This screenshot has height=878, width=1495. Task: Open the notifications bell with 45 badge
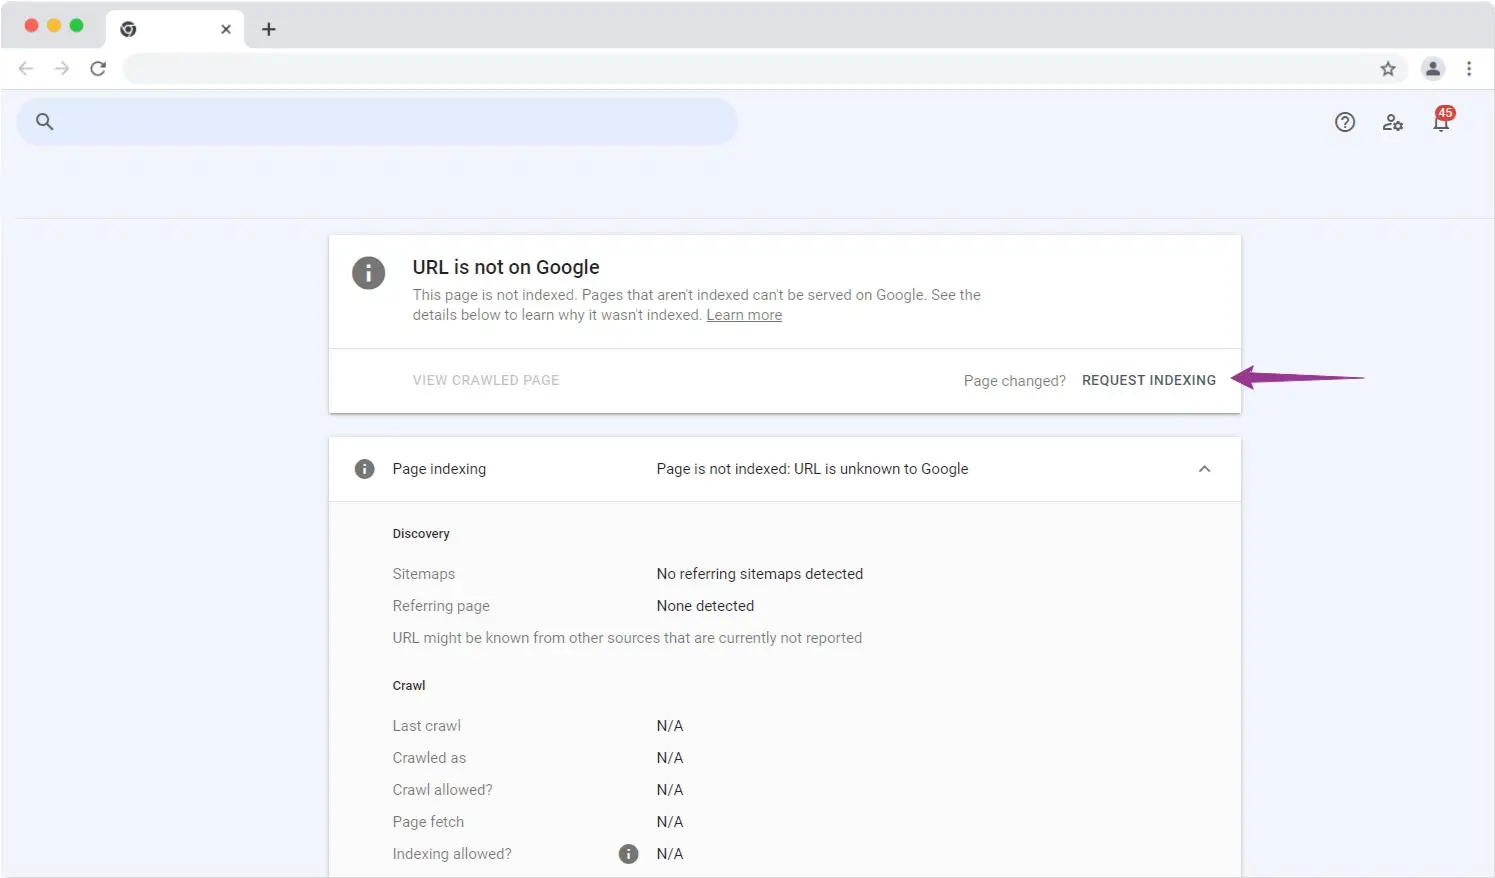tap(1441, 122)
